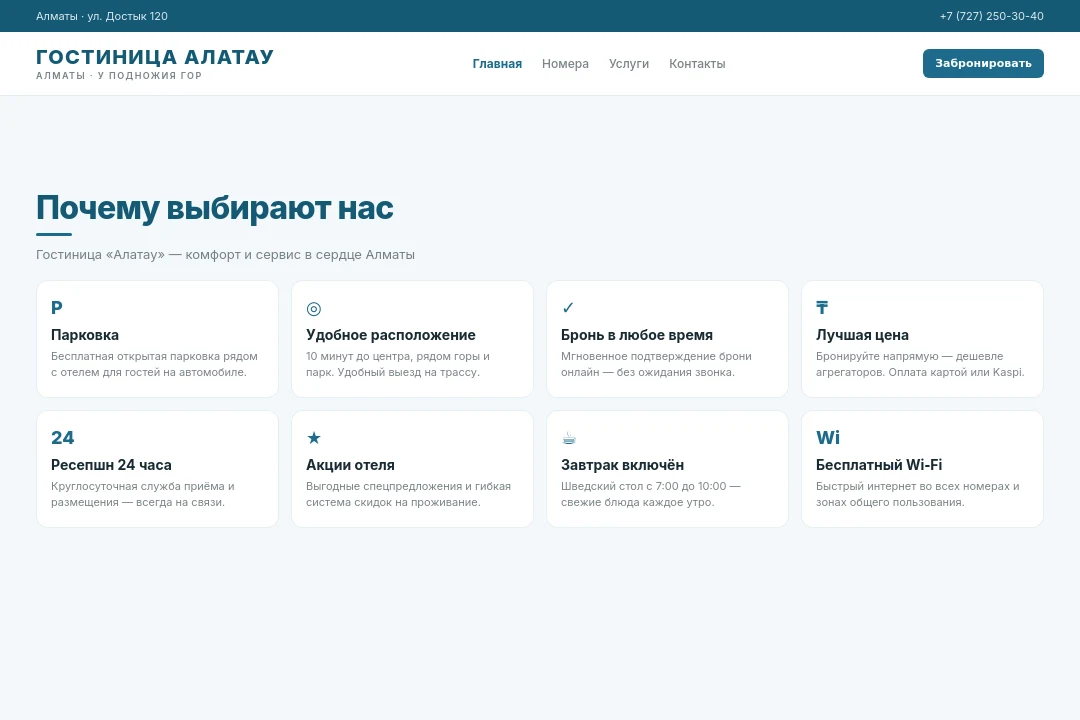The image size is (1080, 720).
Task: Open the 'Услуги' nav link
Action: (629, 63)
